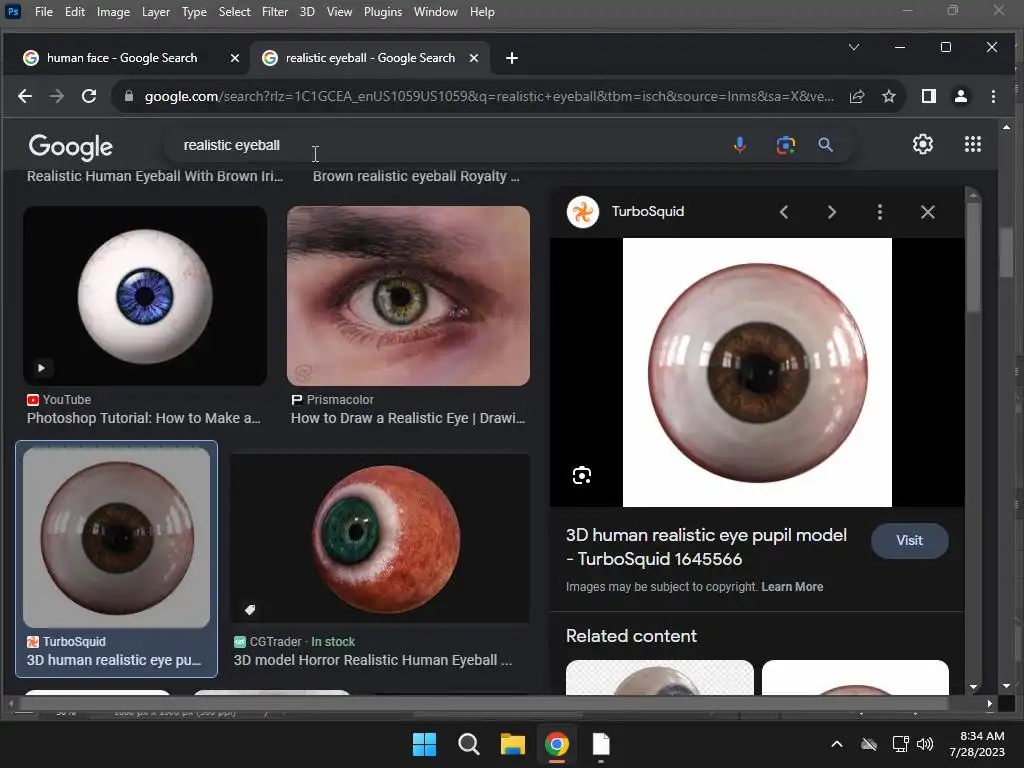Click the realistic eyeball search box
This screenshot has width=1024, height=768.
(444, 145)
